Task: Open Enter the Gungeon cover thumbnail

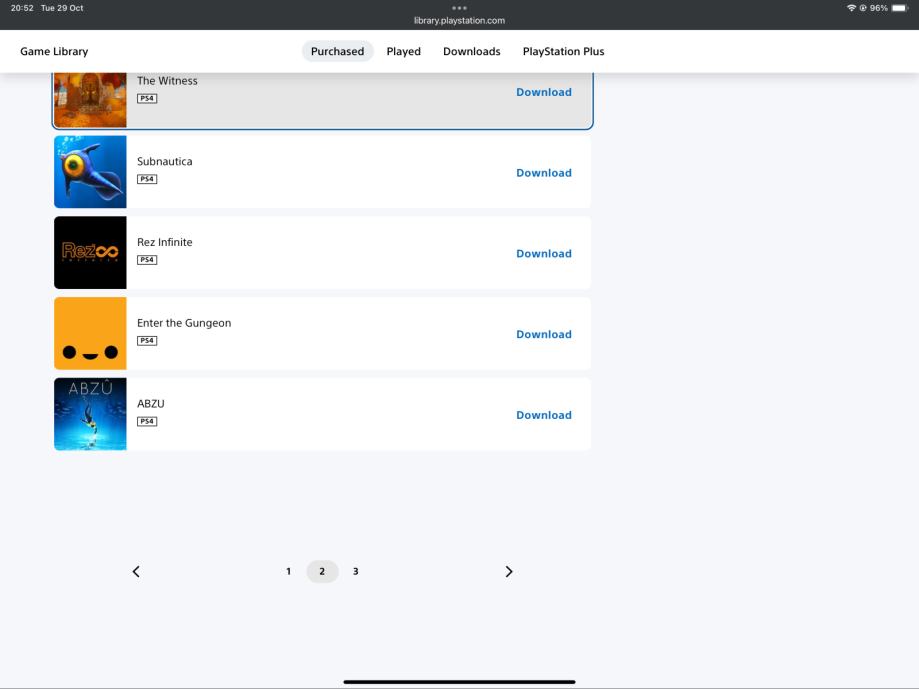Action: [x=90, y=333]
